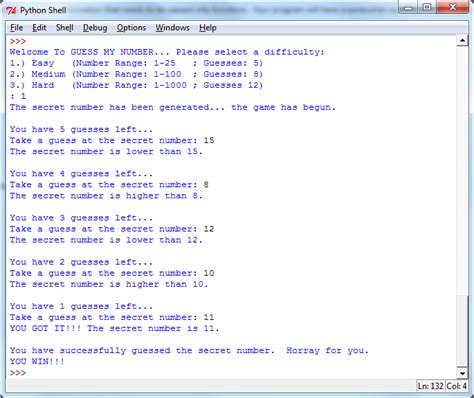Minimize the Python Shell window
This screenshot has height=398, width=474.
409,7
